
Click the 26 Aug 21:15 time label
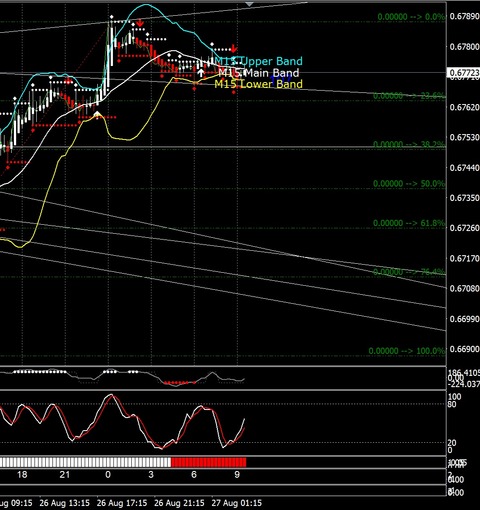coord(179,503)
